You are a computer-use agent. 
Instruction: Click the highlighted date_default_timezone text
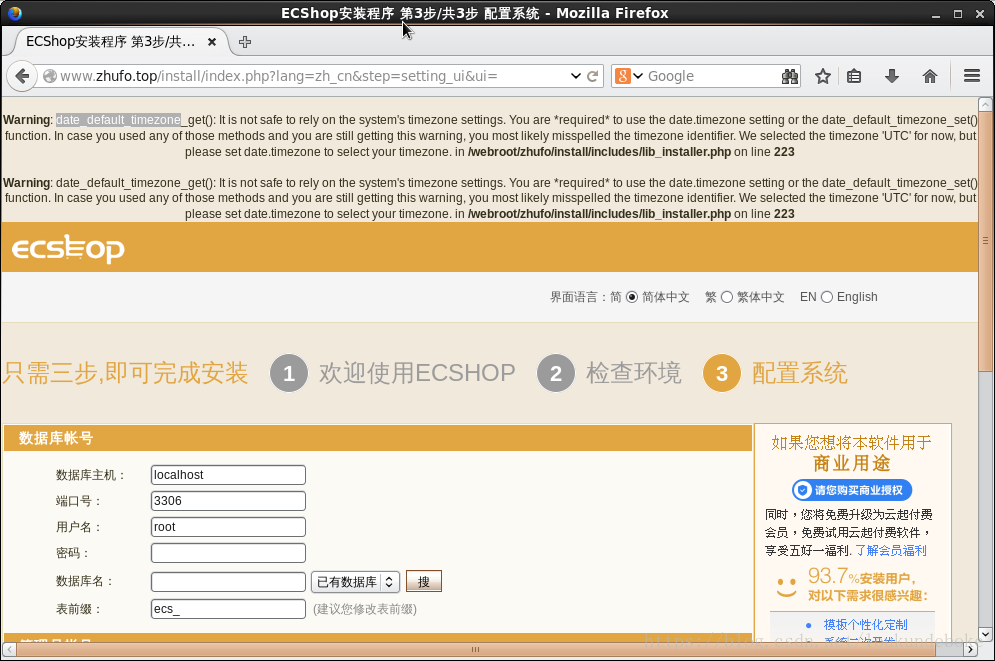119,120
